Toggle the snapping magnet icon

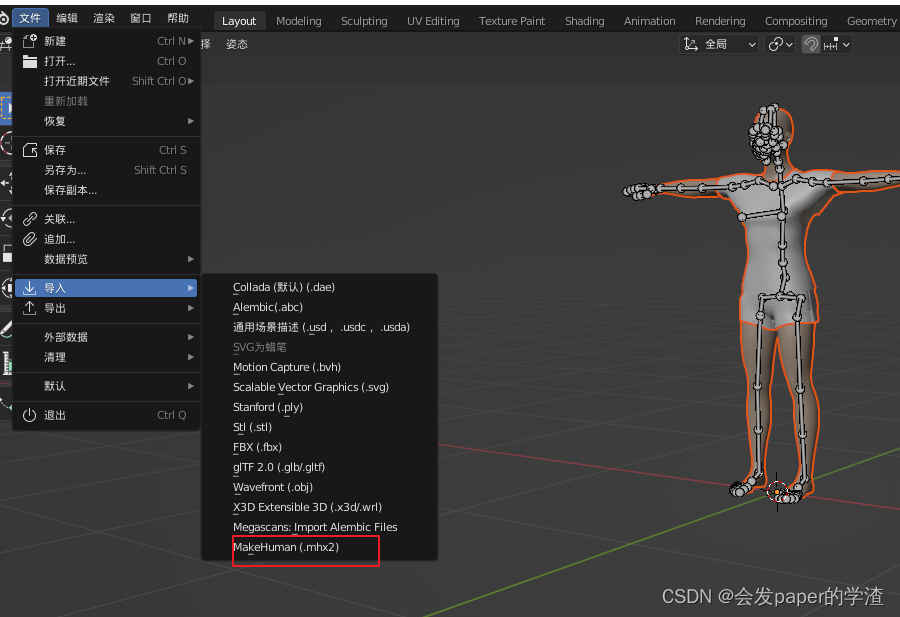click(810, 44)
